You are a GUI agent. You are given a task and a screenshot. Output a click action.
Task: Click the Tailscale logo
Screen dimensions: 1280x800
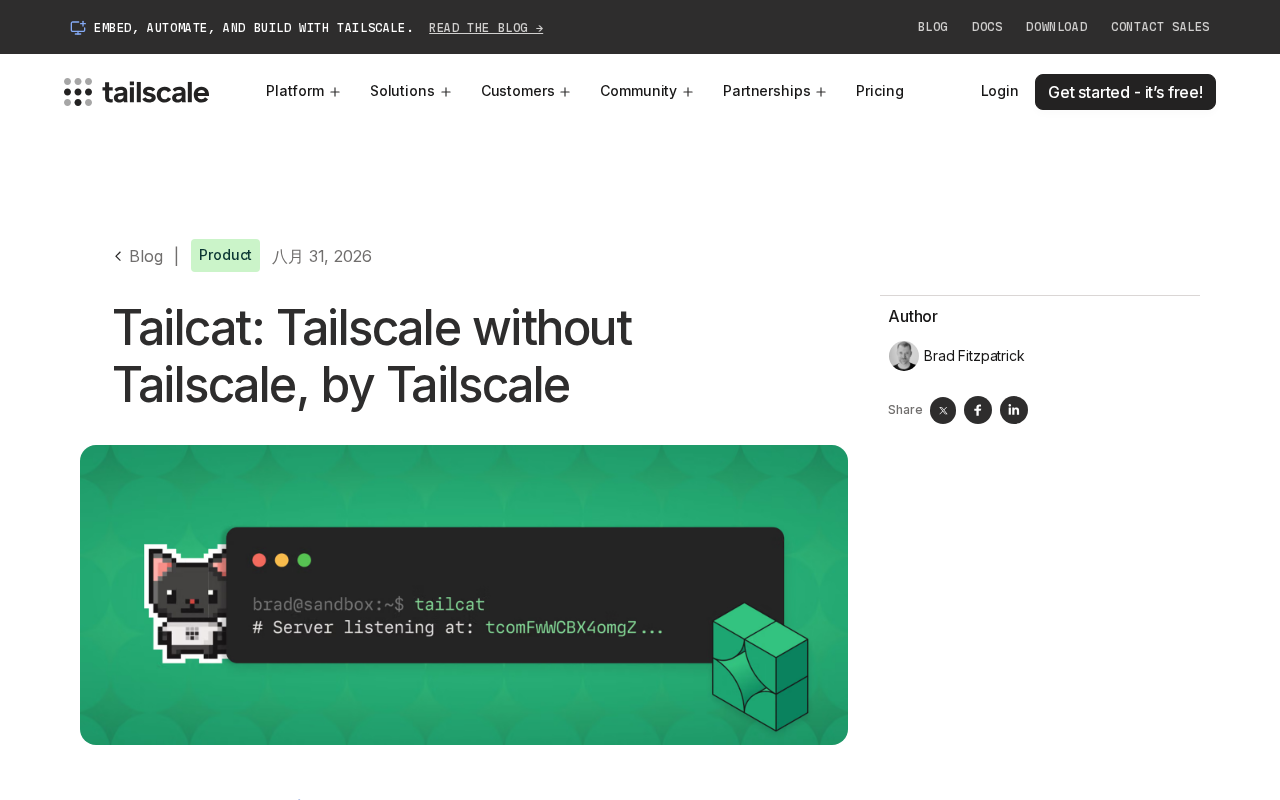(x=136, y=92)
